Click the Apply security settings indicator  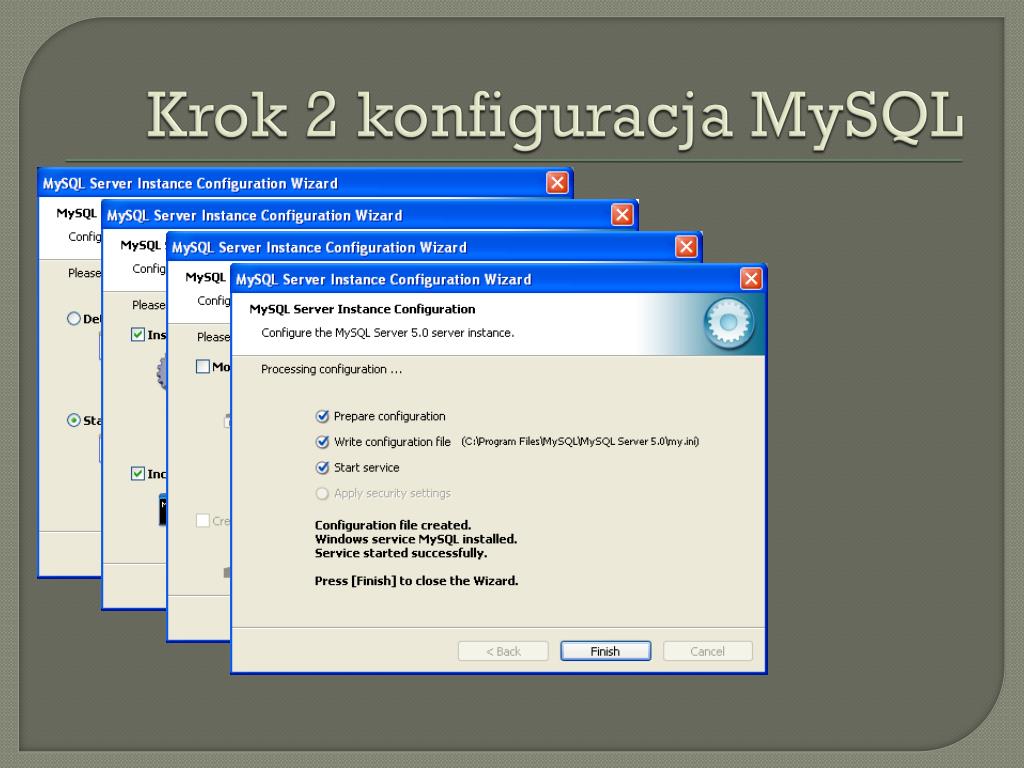(x=322, y=493)
